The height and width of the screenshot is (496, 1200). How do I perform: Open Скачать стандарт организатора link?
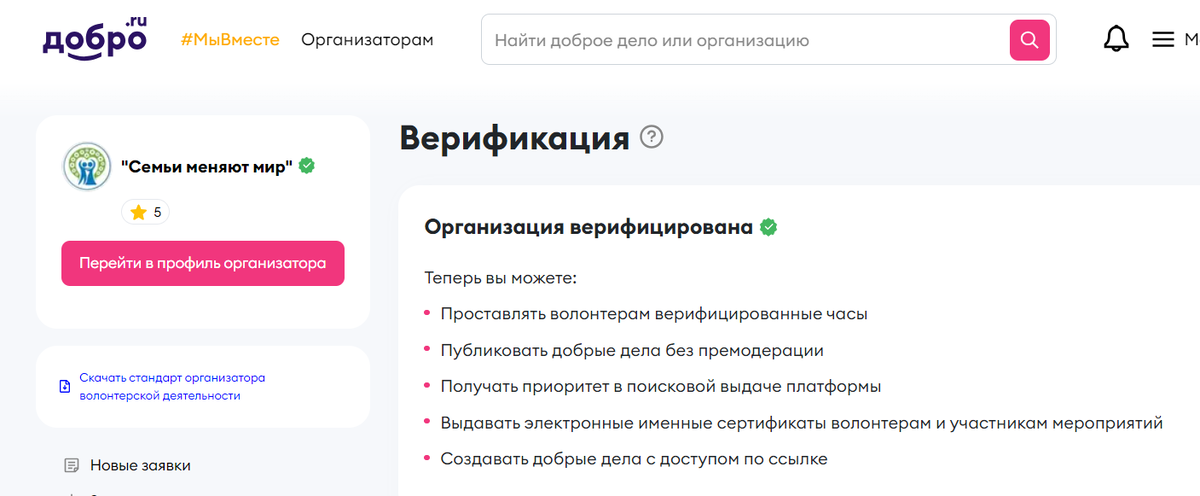[x=172, y=387]
